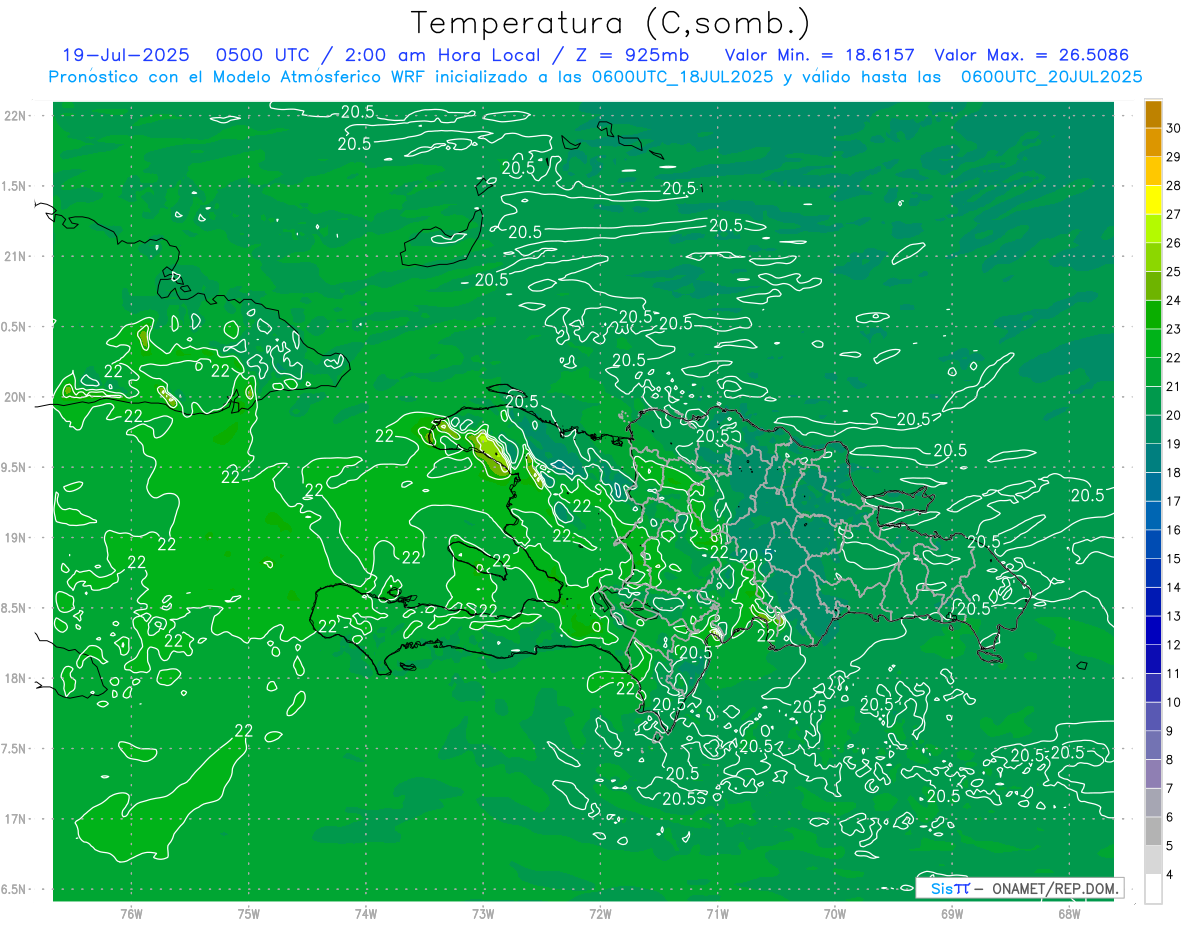The height and width of the screenshot is (927, 1200).
Task: Click the "72W" longitude axis label
Action: tap(600, 913)
